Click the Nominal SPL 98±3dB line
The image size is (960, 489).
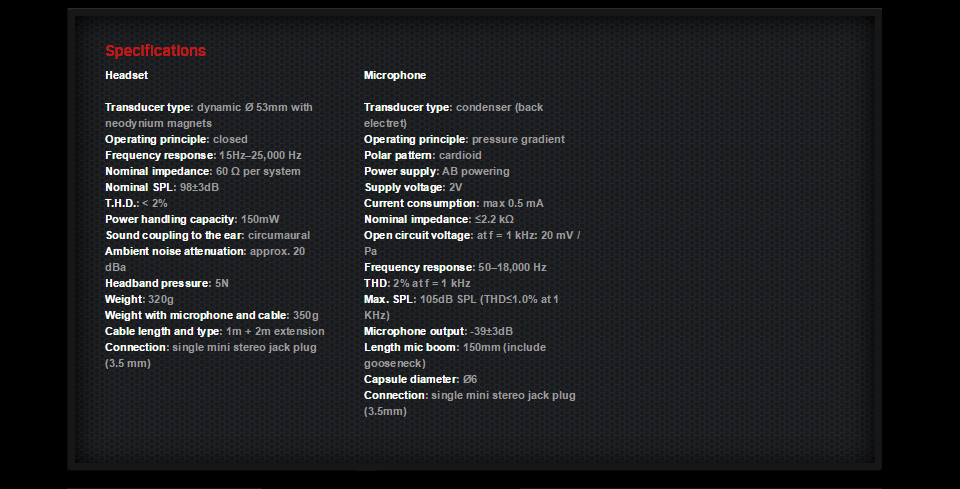tap(162, 187)
